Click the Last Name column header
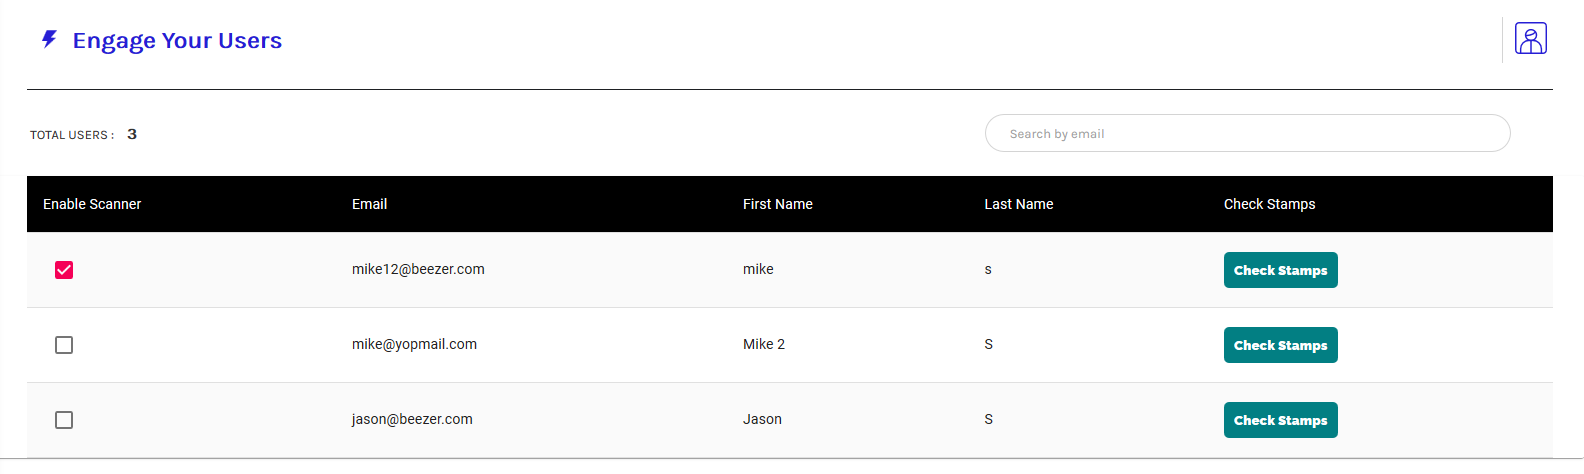1584x474 pixels. (1018, 204)
